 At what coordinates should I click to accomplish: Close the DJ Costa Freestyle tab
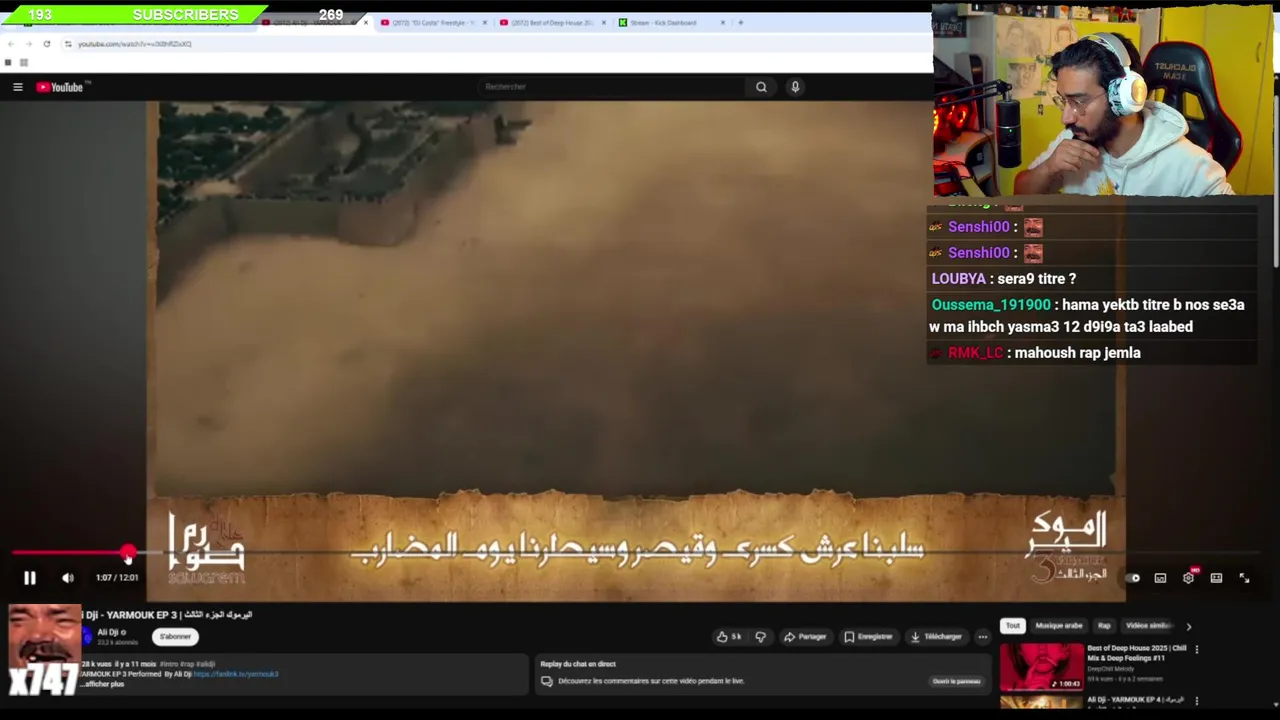[484, 23]
